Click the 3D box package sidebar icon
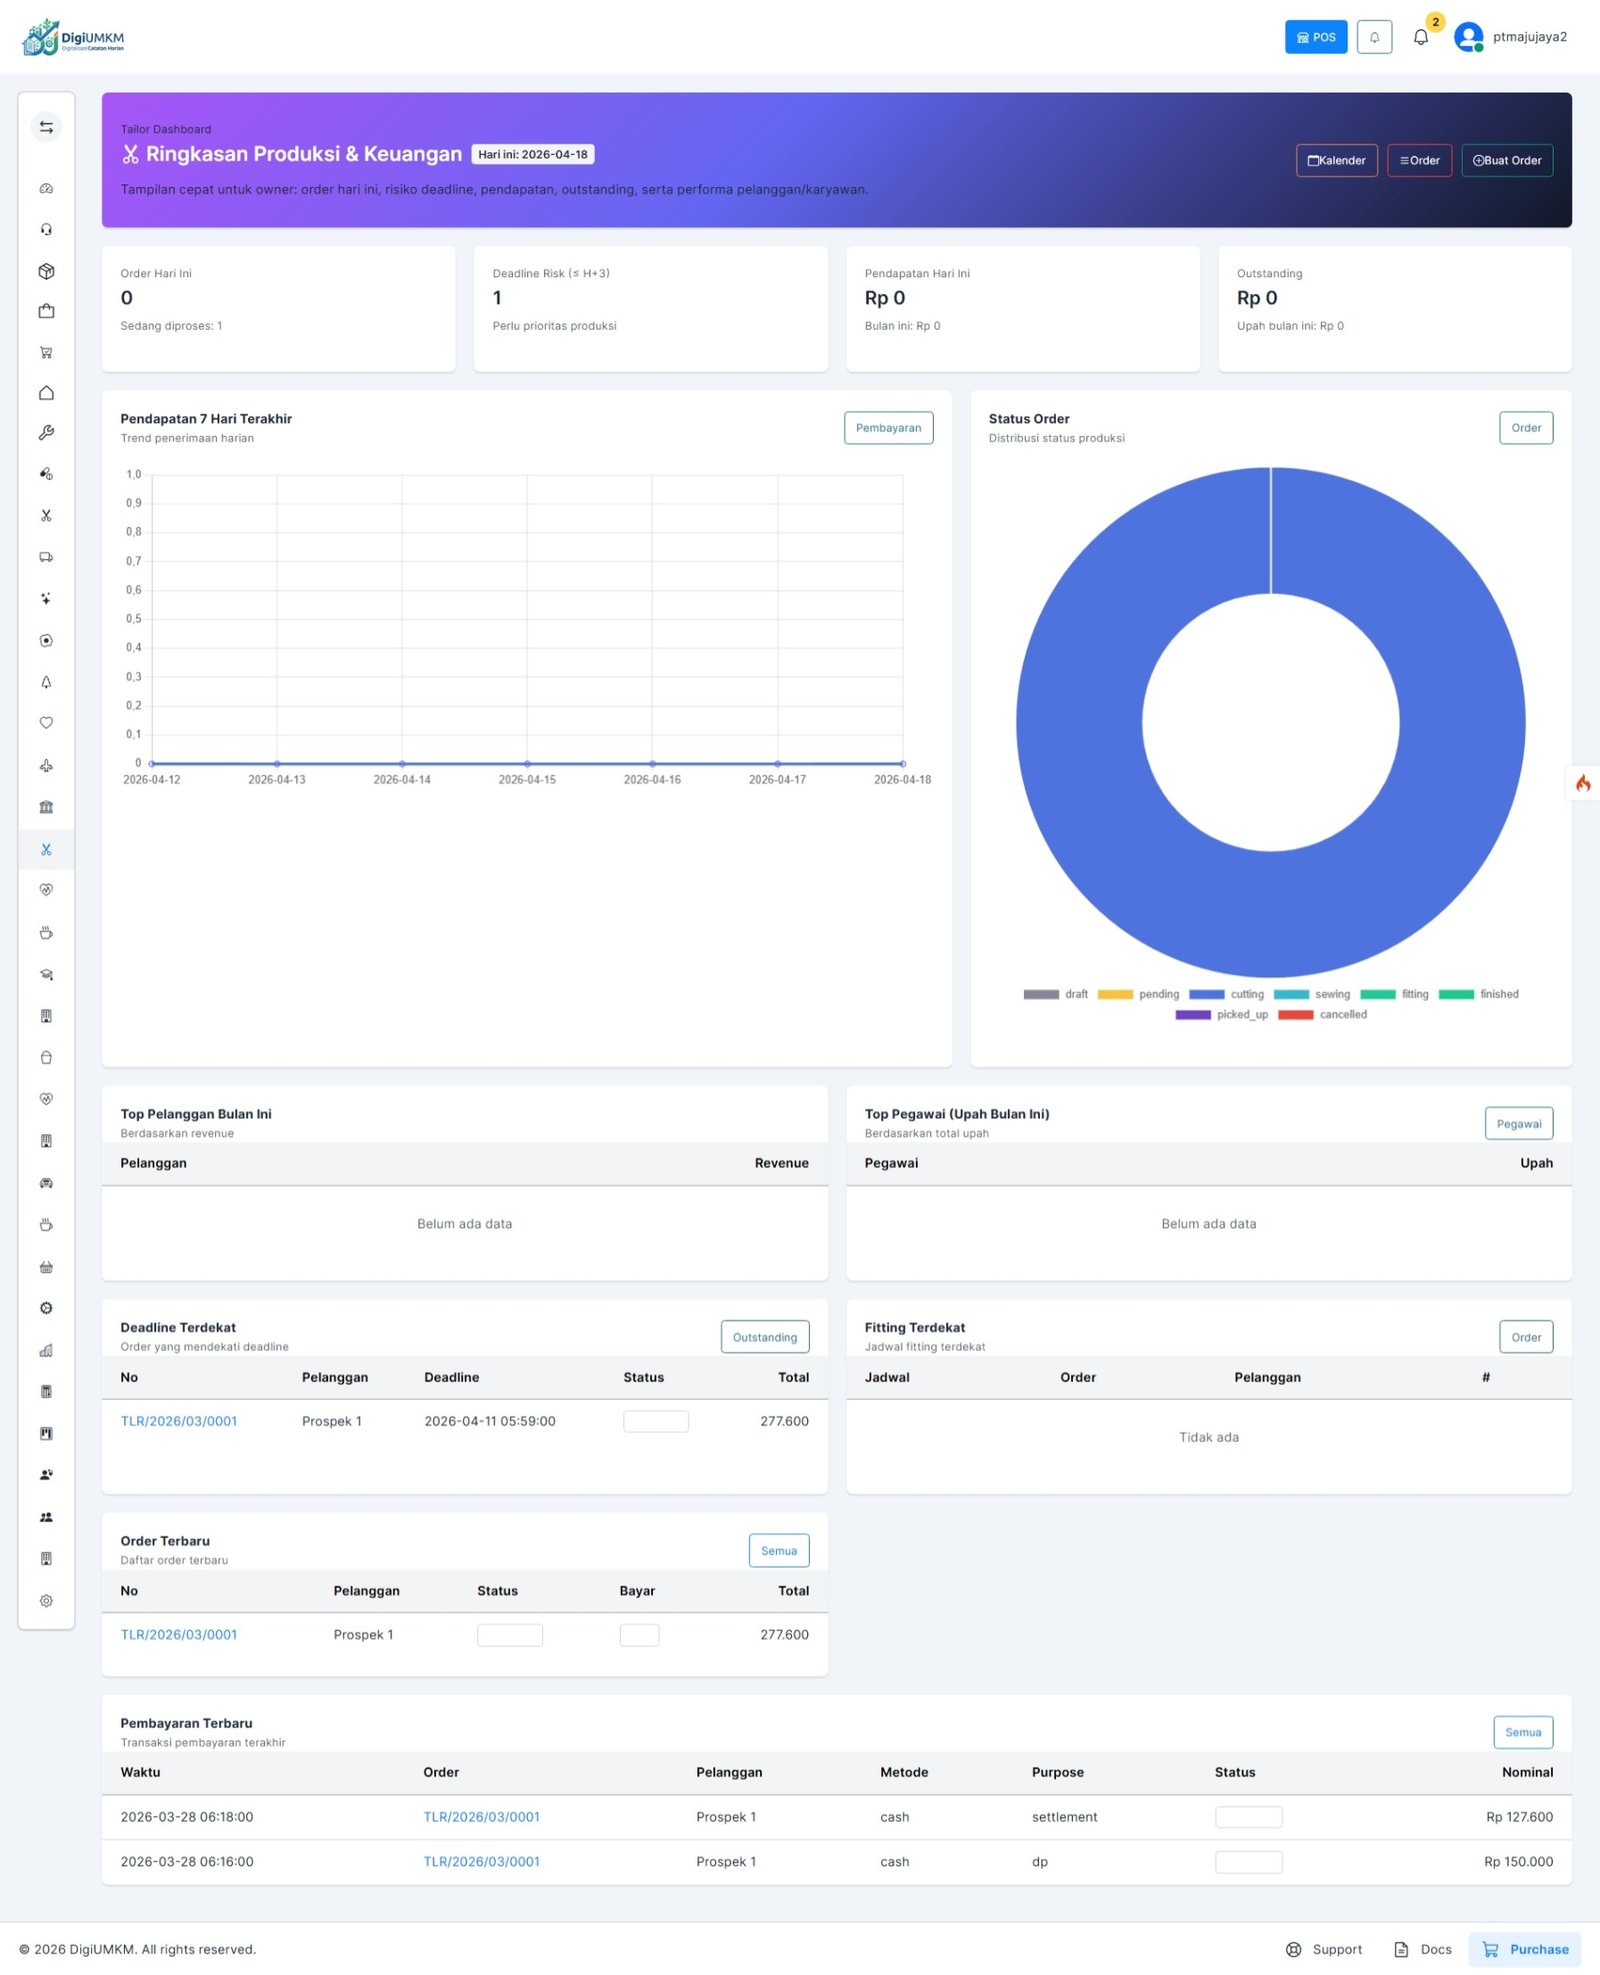 tap(46, 271)
